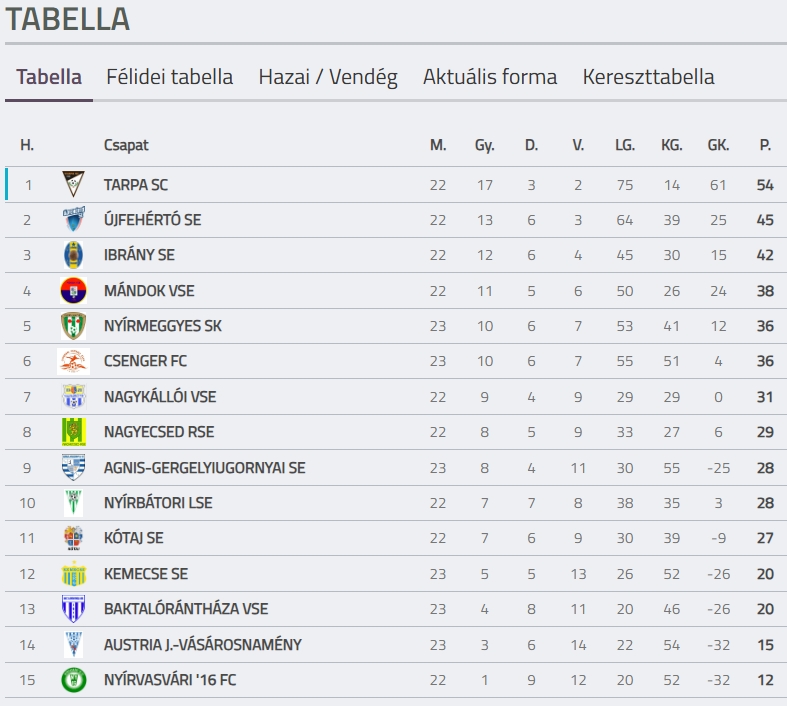Select the Mándok VSE round crest
The width and height of the screenshot is (787, 706).
73,291
